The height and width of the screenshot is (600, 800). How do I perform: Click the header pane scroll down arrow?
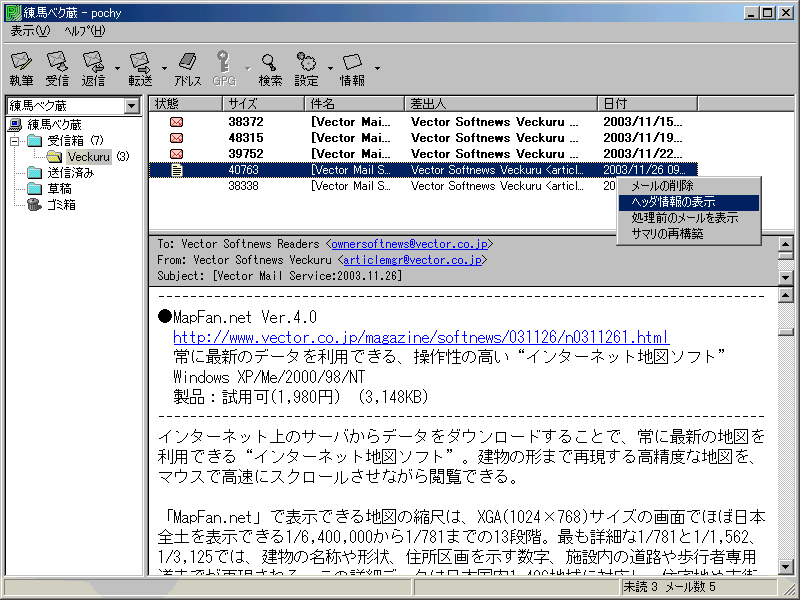tap(786, 278)
